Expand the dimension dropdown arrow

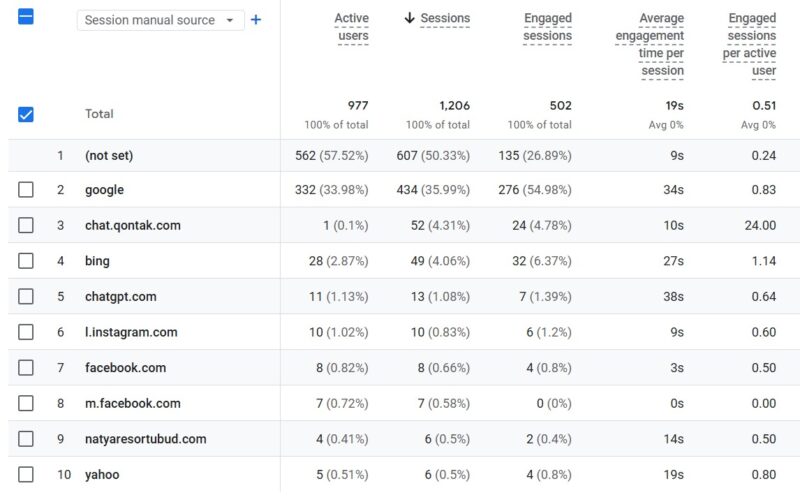230,20
